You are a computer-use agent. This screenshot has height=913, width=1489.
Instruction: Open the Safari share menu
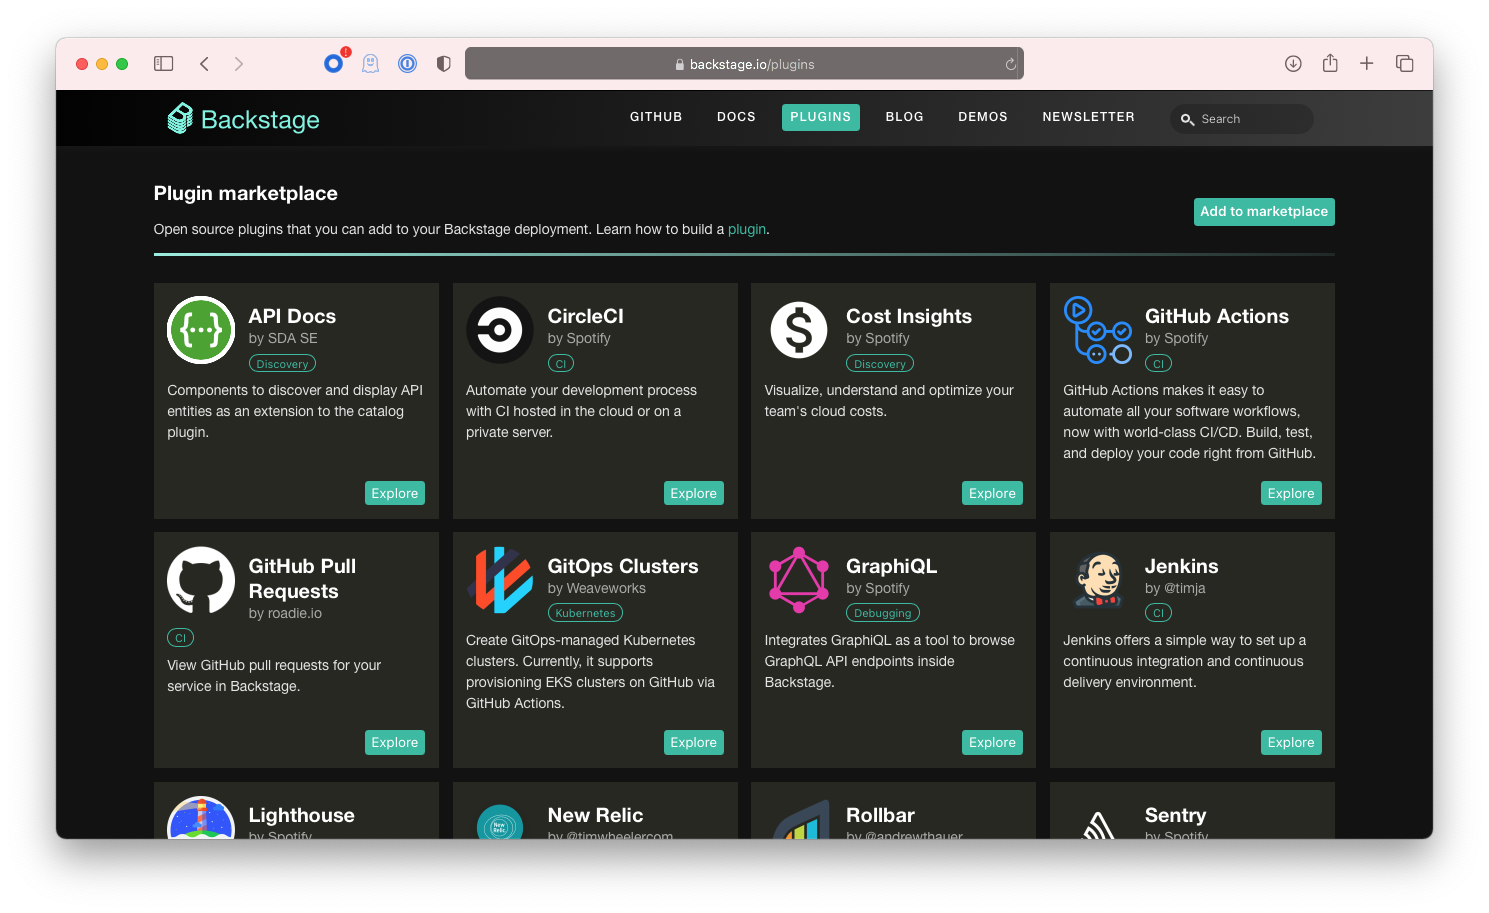[1330, 64]
